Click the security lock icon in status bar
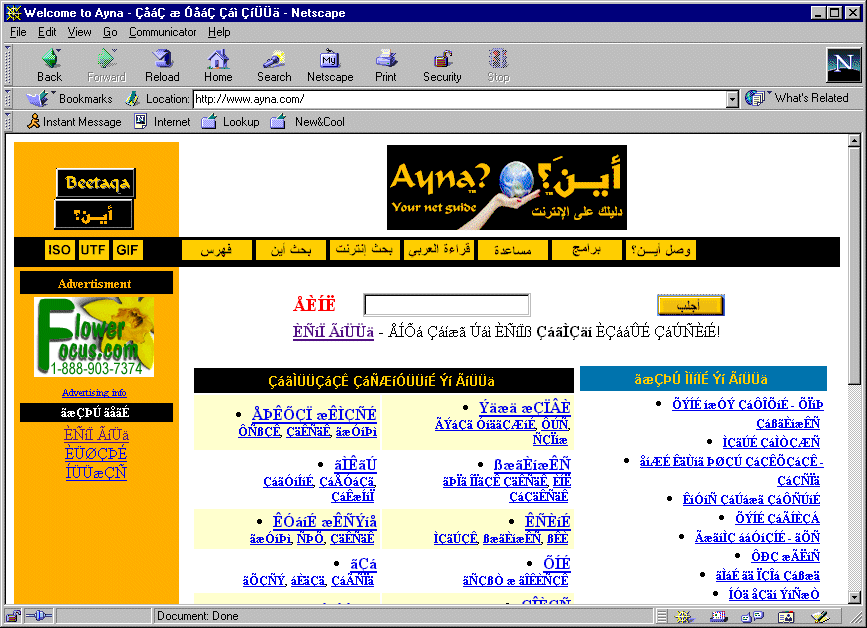Screen dimensions: 867x628 13,616
